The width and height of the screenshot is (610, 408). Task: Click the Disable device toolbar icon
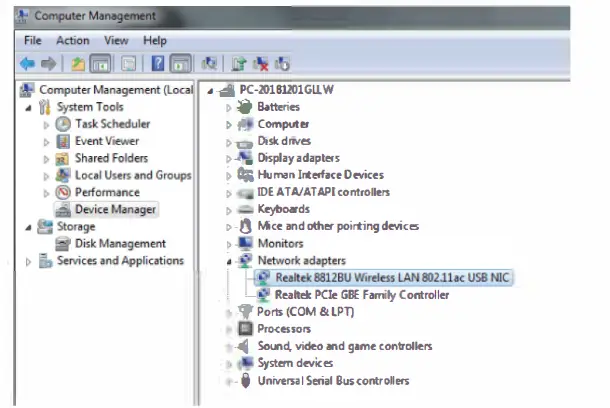282,63
